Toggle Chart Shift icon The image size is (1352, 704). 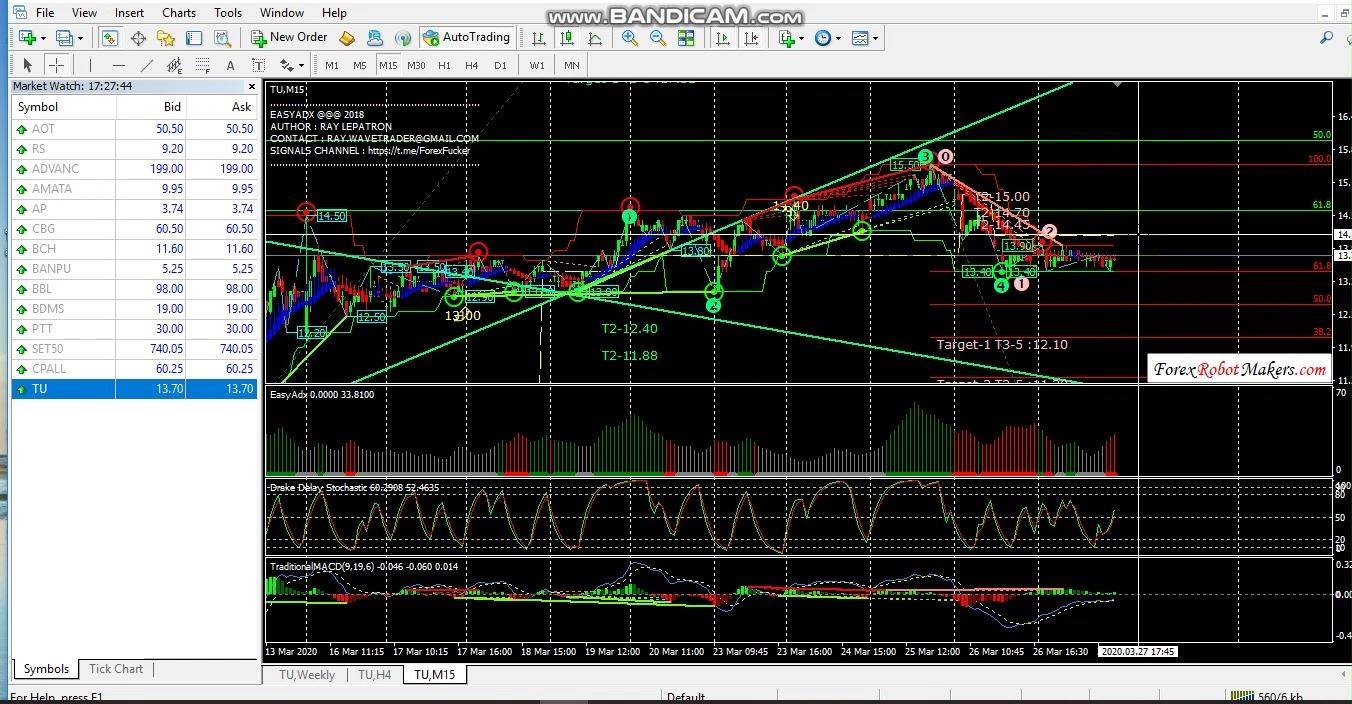click(750, 38)
